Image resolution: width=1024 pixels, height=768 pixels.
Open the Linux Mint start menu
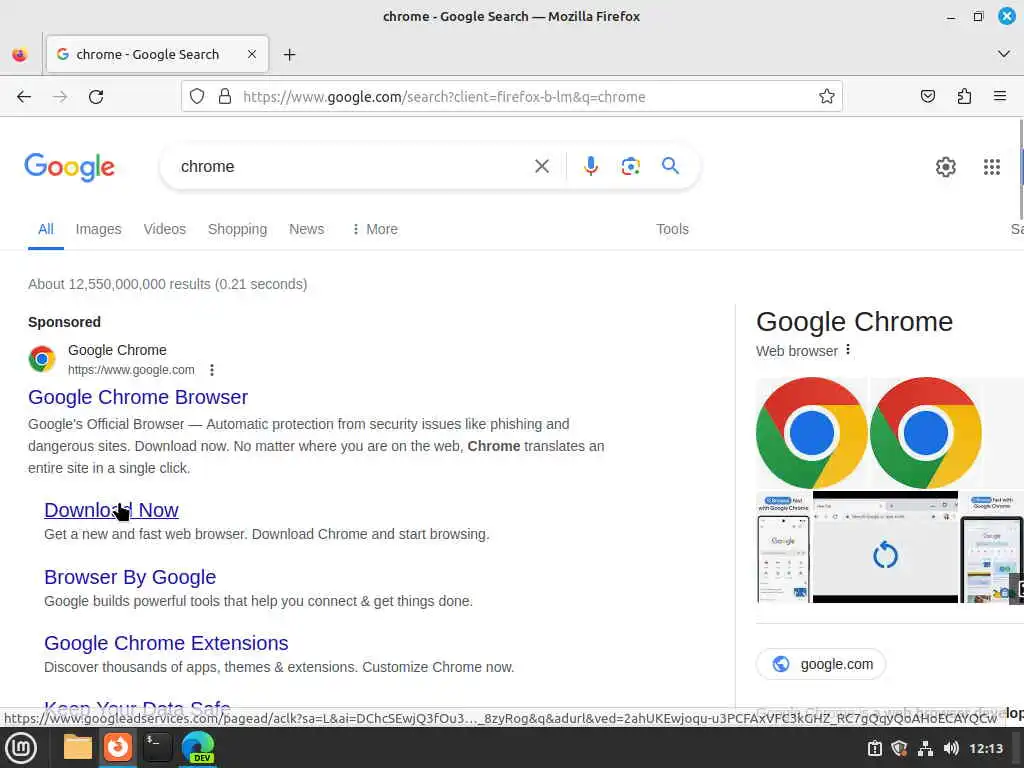(21, 748)
